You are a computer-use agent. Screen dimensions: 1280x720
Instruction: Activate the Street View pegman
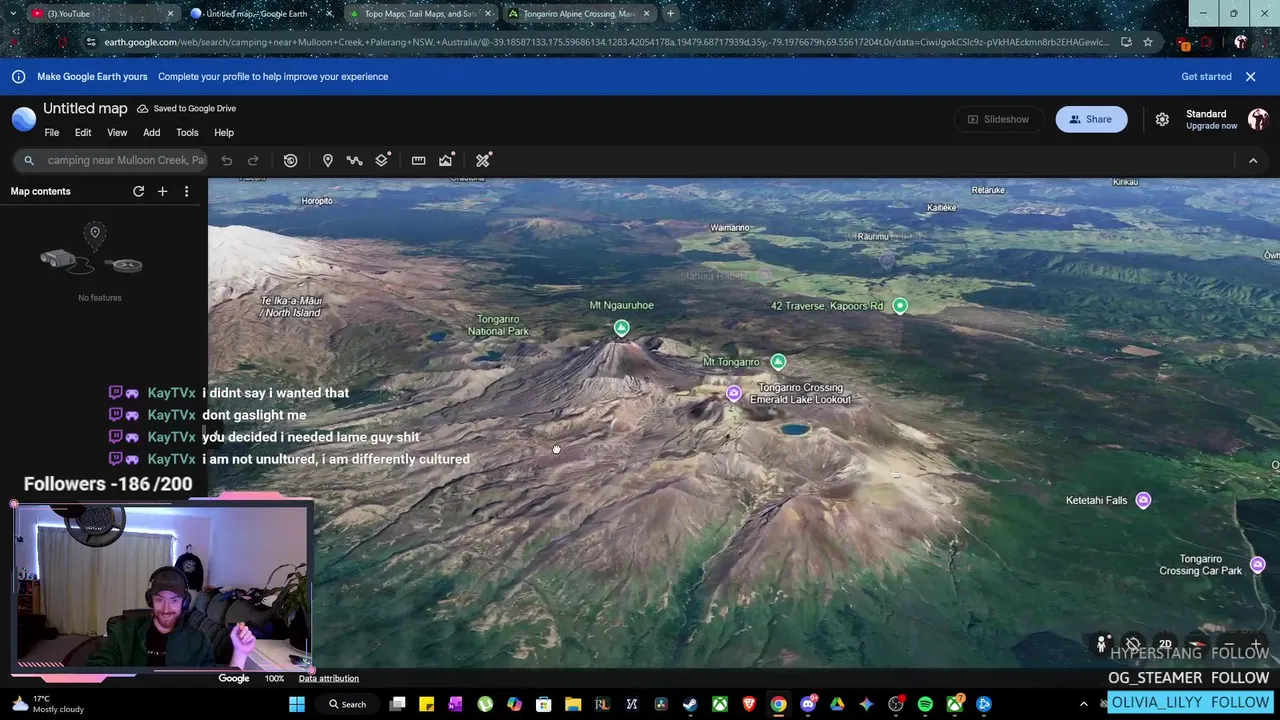(1102, 645)
